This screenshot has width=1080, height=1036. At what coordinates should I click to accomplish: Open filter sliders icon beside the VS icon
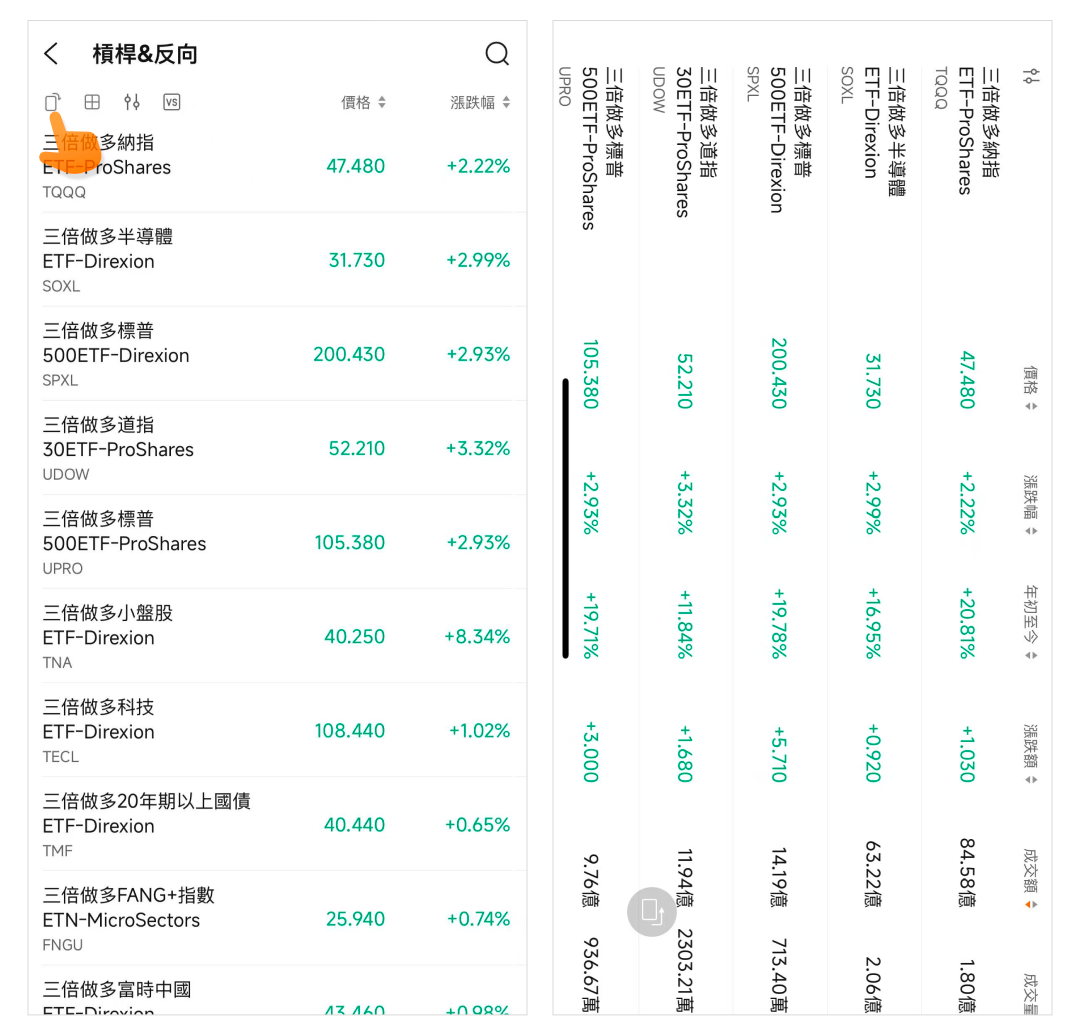[132, 102]
